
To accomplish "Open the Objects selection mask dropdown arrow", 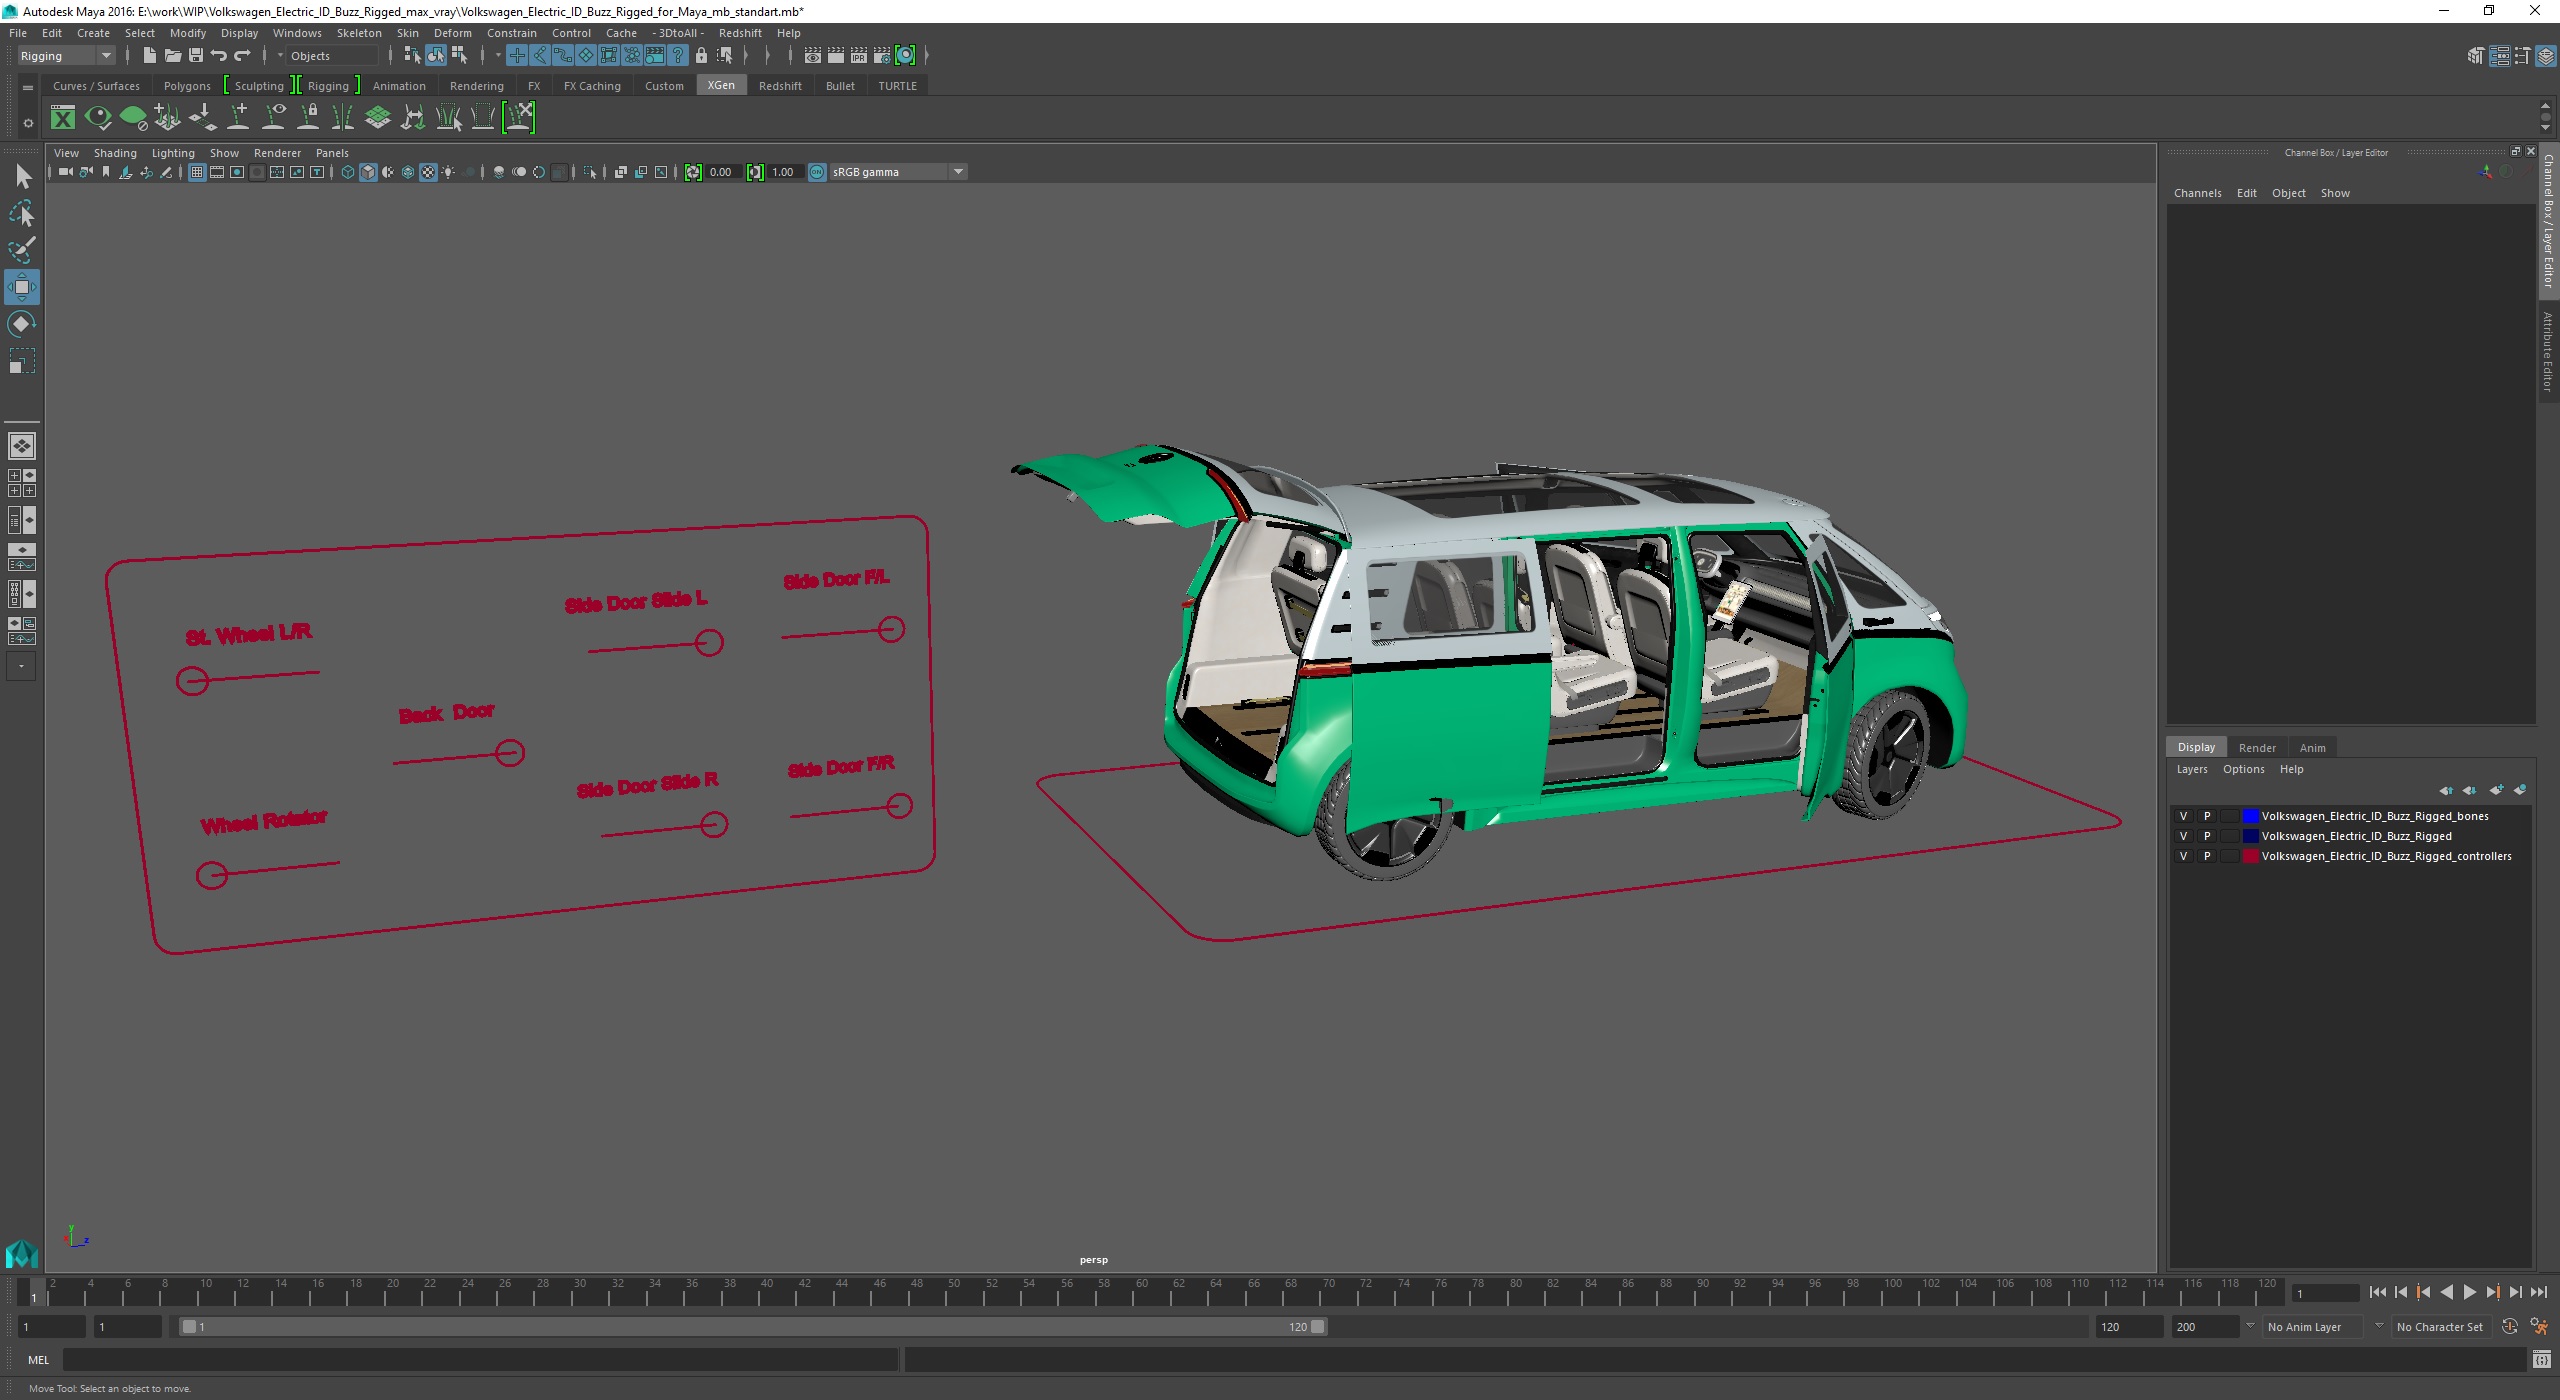I will pyautogui.click(x=281, y=56).
